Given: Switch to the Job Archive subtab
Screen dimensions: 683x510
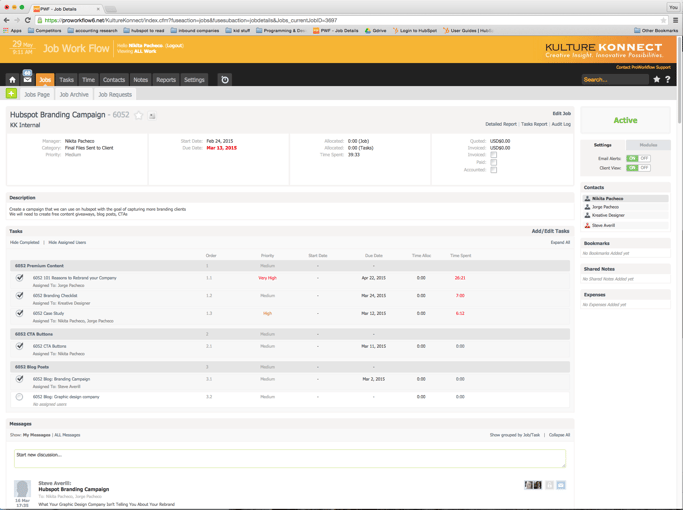Looking at the screenshot, I should pos(74,95).
